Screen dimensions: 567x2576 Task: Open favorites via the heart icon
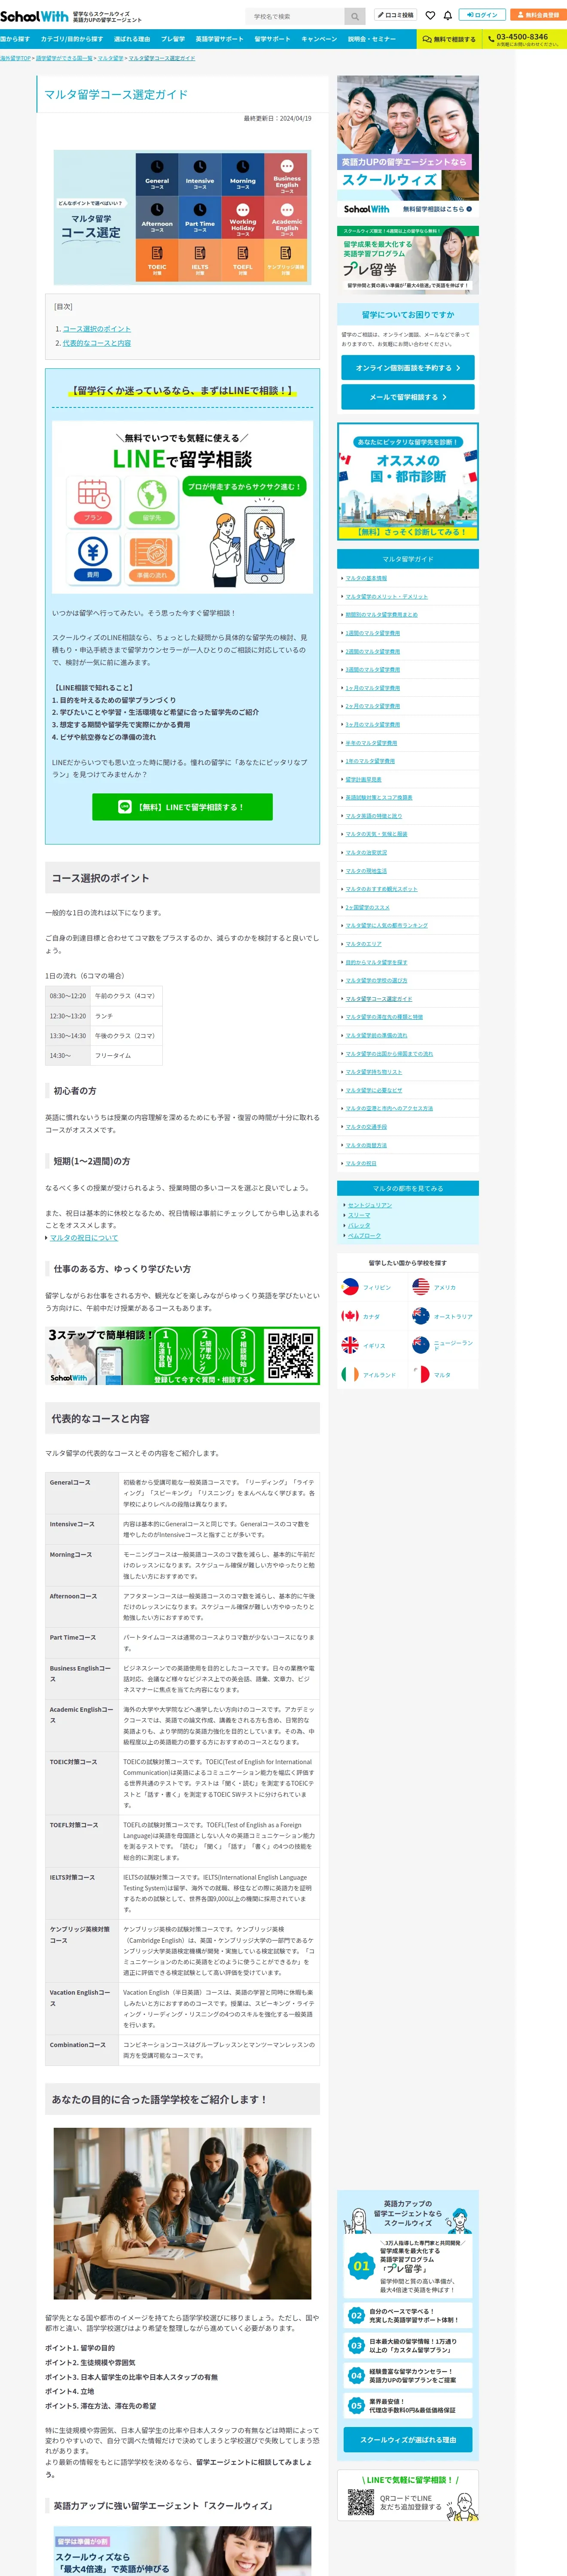pos(430,16)
